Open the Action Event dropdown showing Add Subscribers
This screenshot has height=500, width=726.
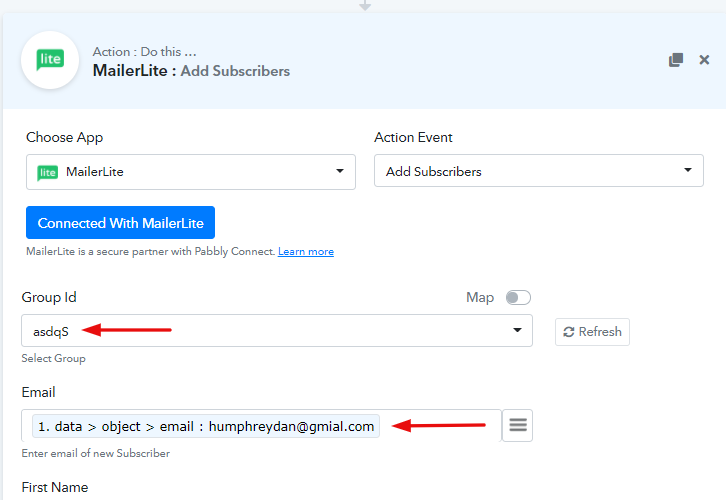pos(538,171)
